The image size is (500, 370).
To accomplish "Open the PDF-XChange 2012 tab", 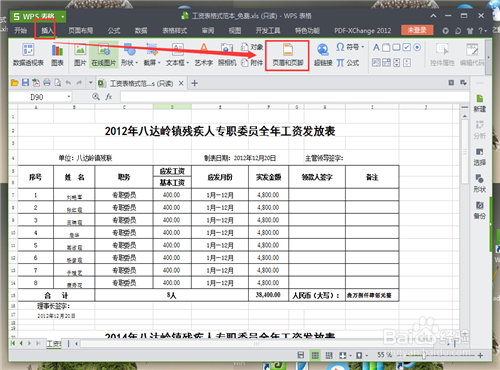I will (x=363, y=31).
